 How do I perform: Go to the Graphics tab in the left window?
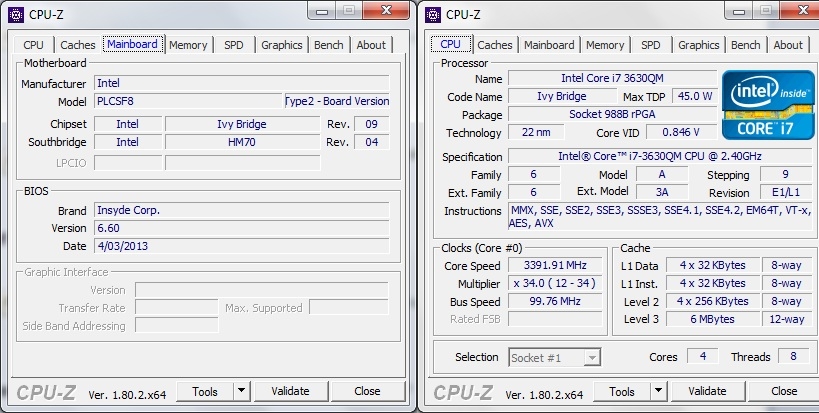tap(282, 45)
